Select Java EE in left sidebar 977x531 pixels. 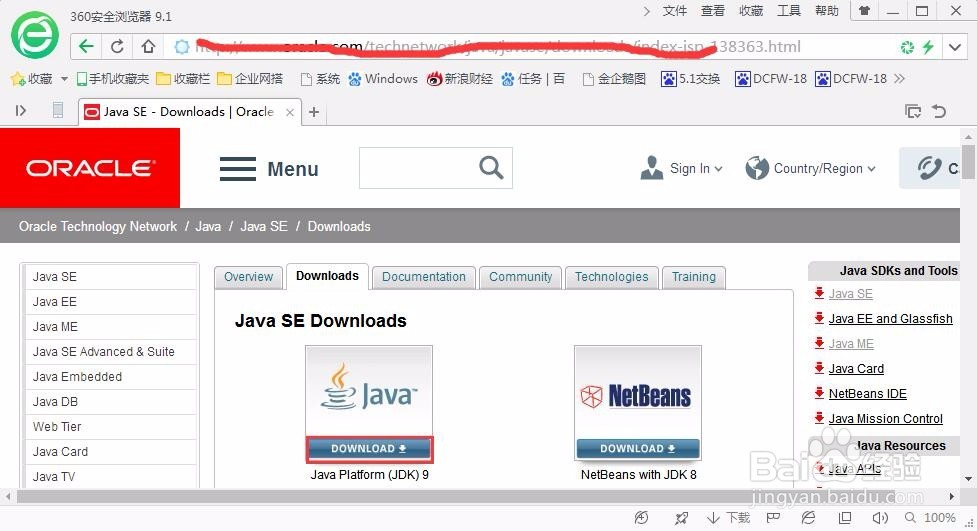click(110, 302)
